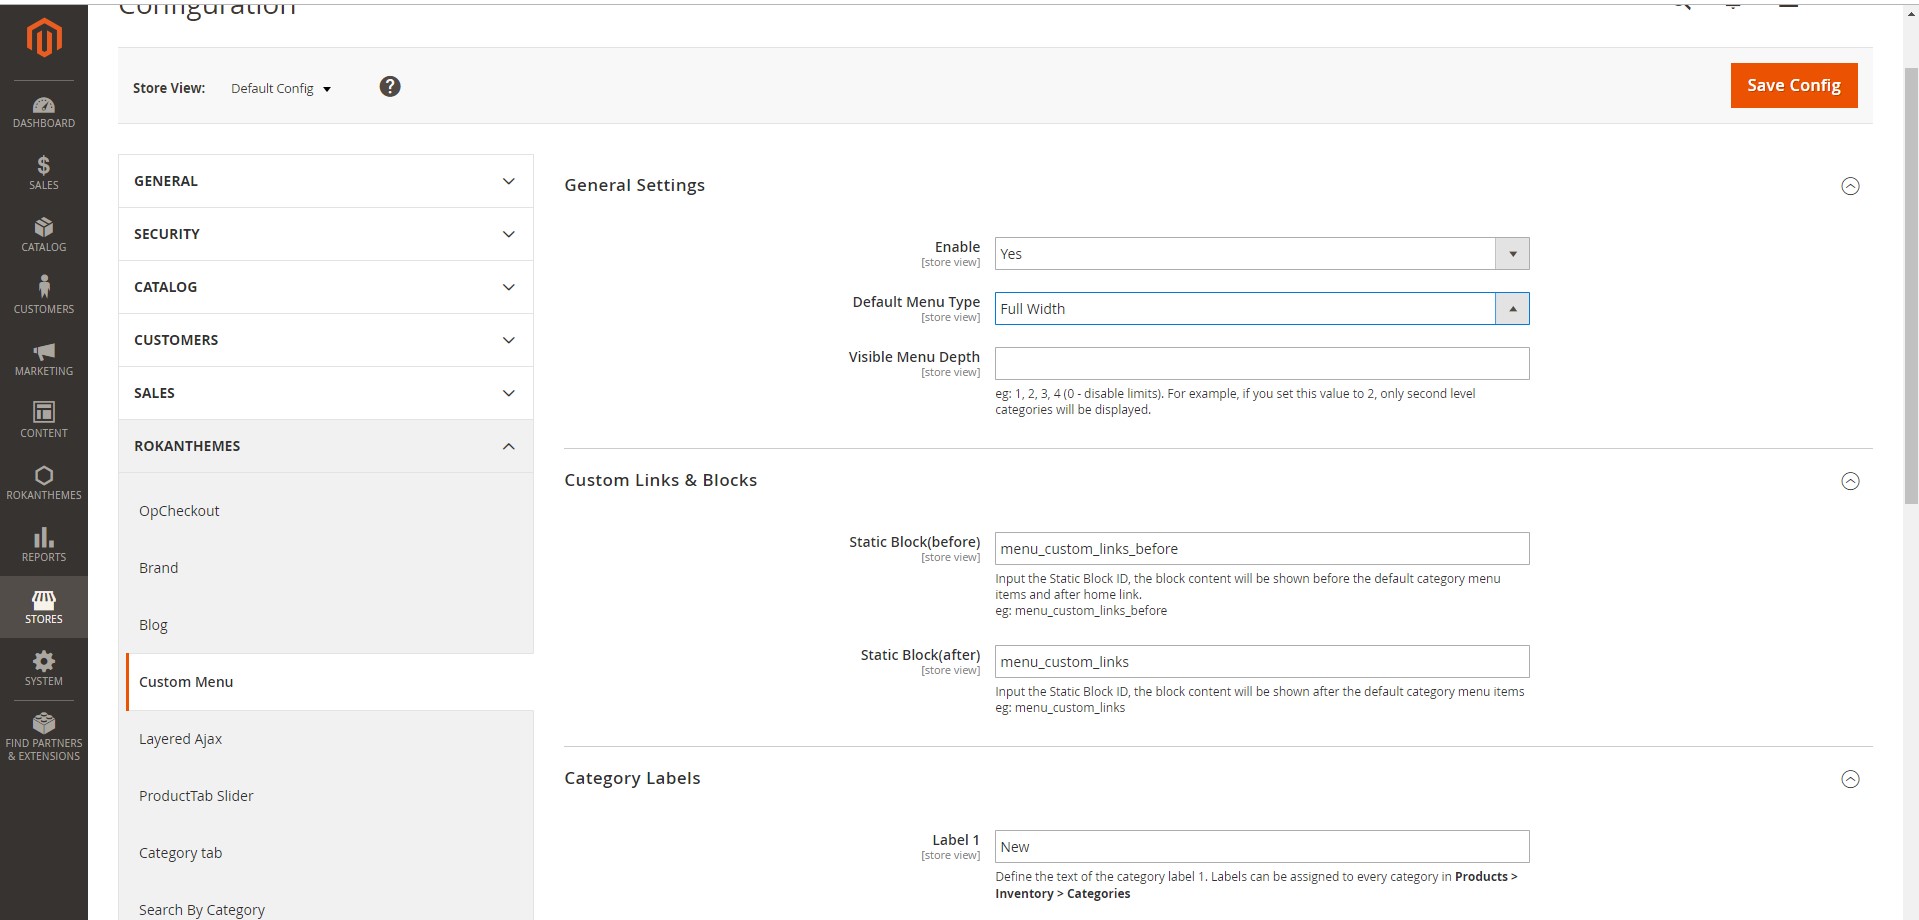Click the page vertical scrollbar
Viewport: 1919px width, 920px height.
click(x=1911, y=287)
